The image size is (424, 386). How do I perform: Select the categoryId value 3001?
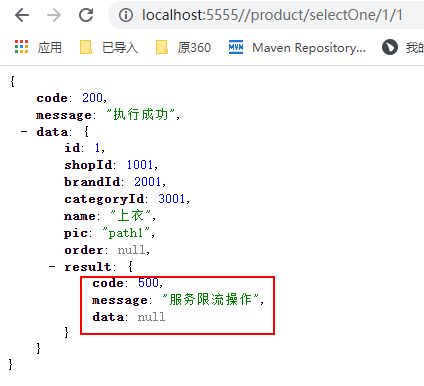point(172,199)
